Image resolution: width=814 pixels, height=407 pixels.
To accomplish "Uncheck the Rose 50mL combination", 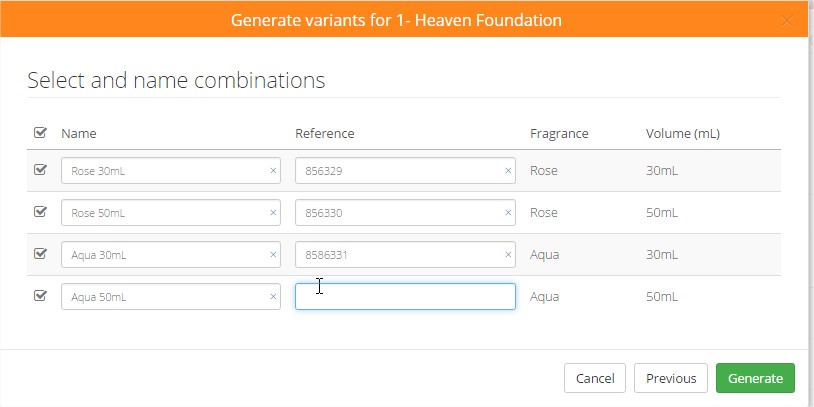I will 40,212.
